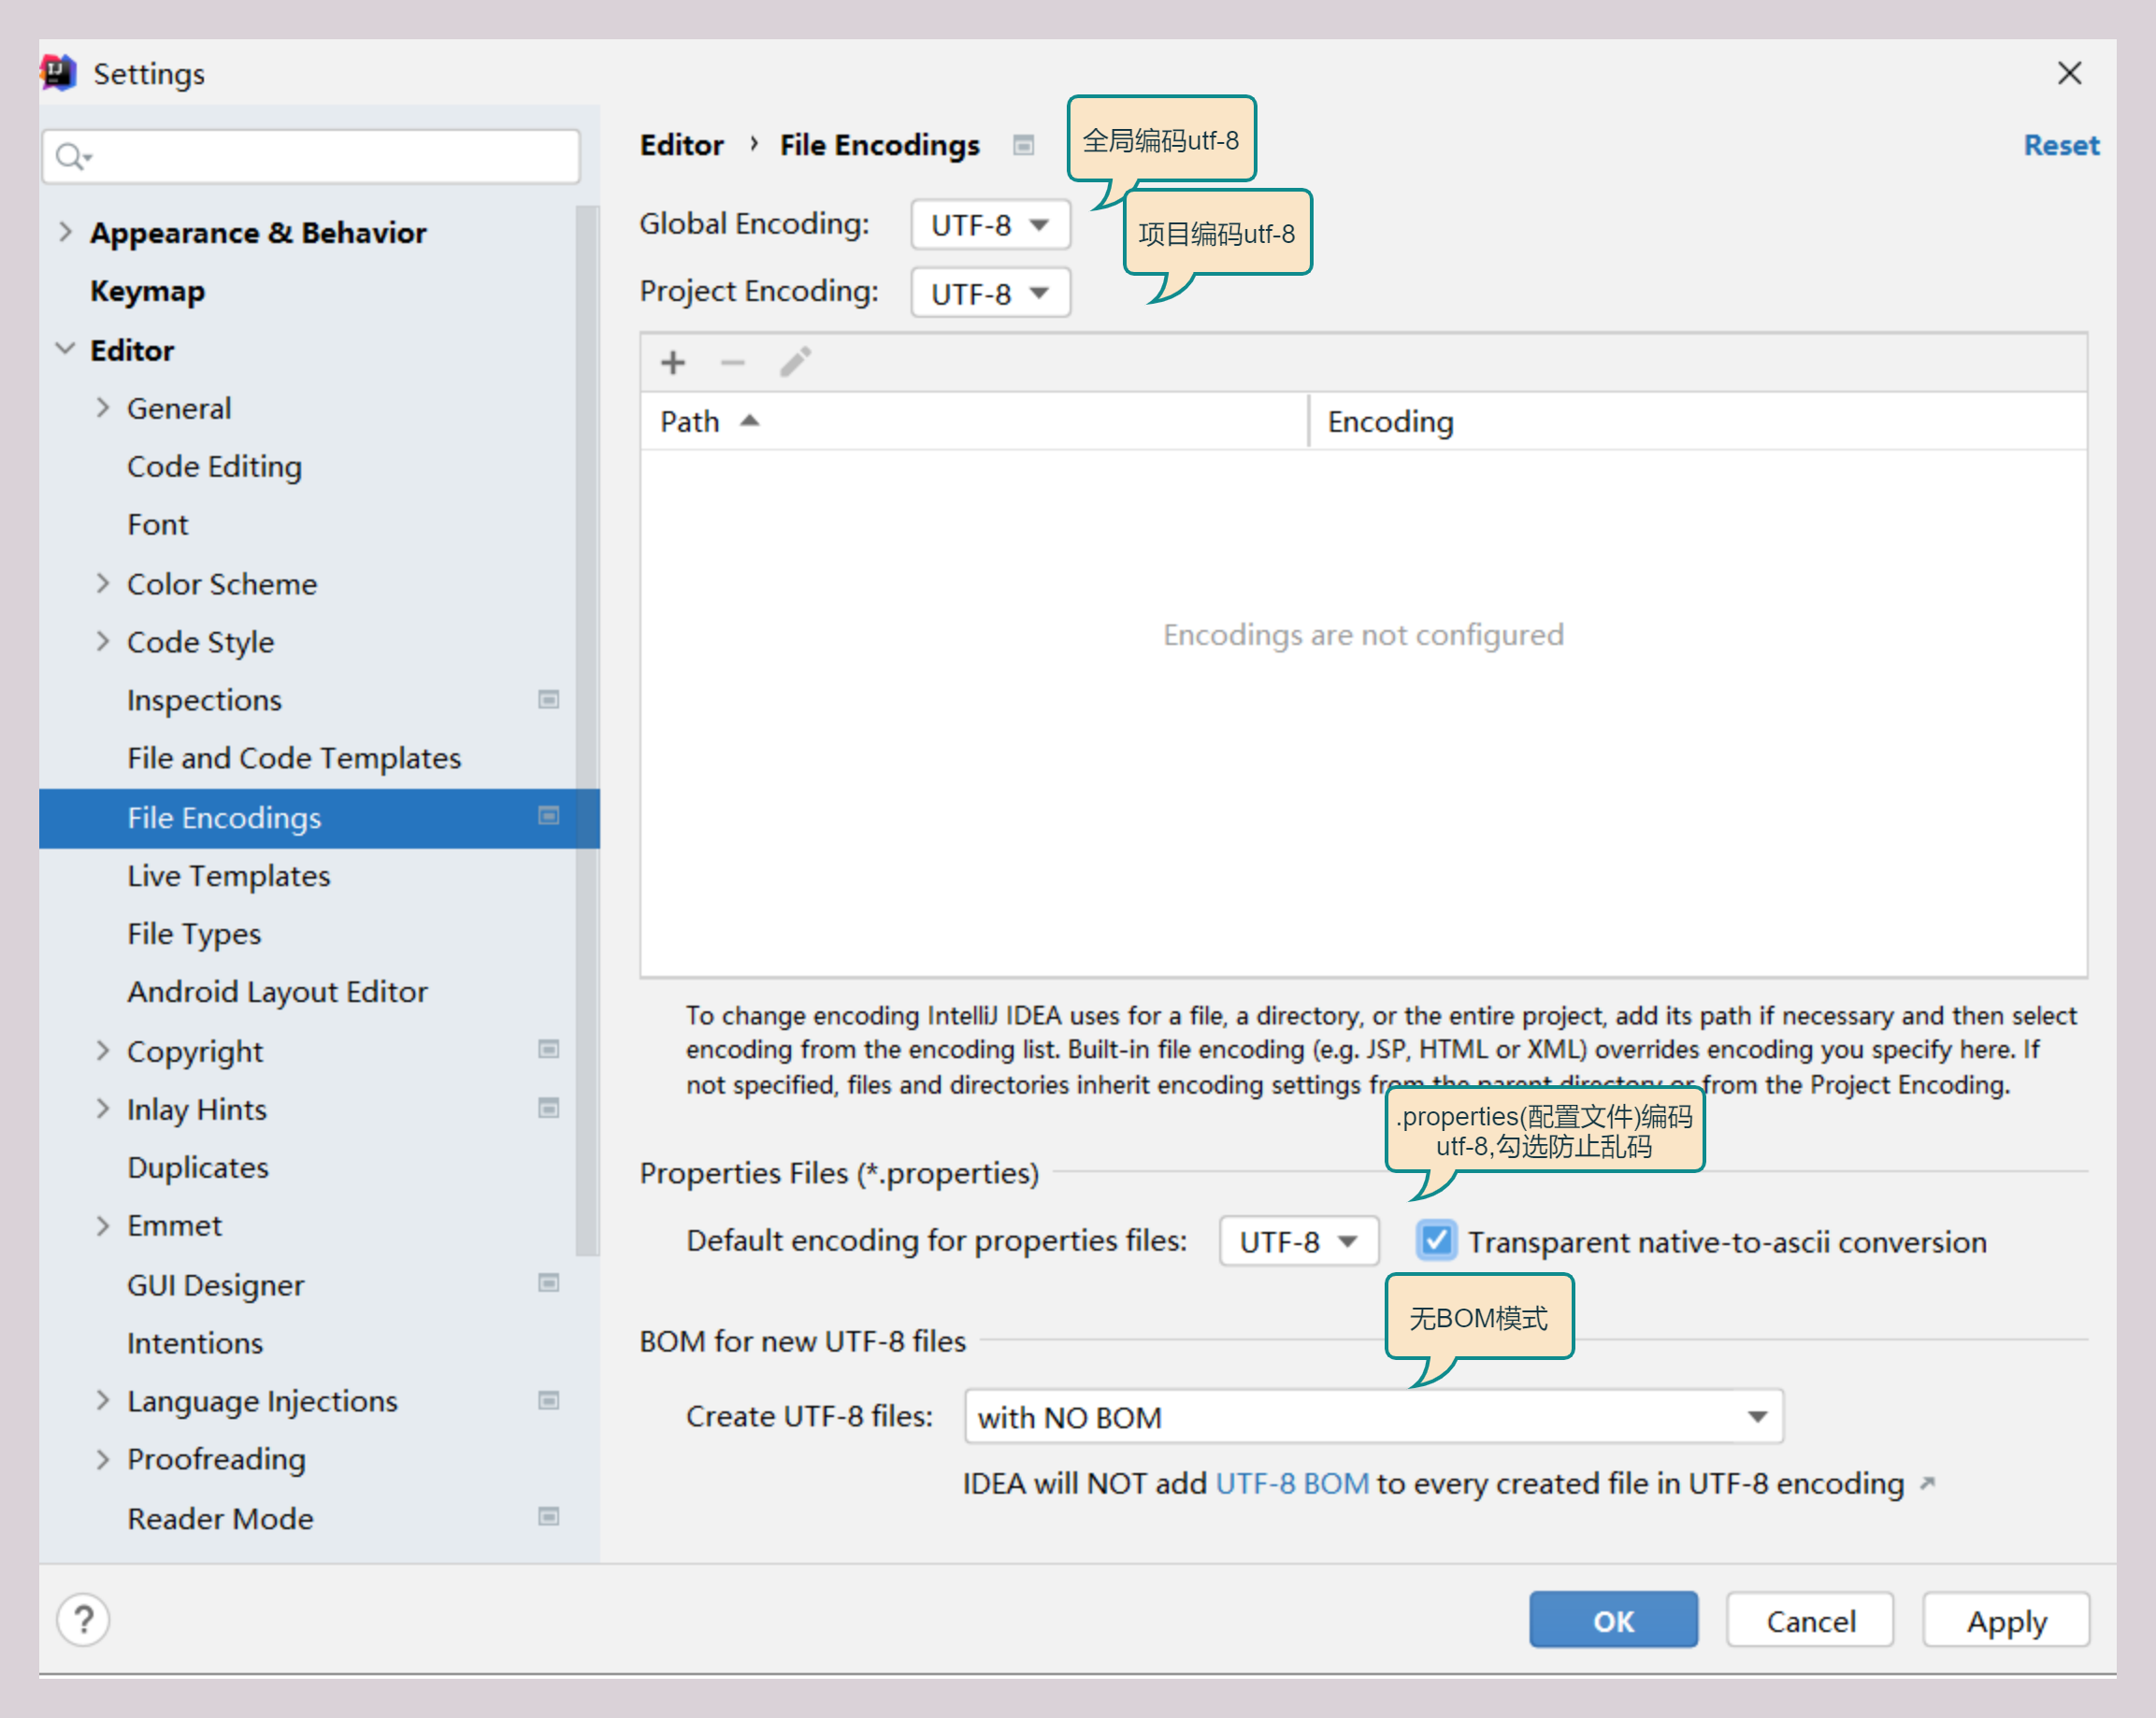Open the Keymap settings page
Image resolution: width=2156 pixels, height=1718 pixels.
[147, 291]
